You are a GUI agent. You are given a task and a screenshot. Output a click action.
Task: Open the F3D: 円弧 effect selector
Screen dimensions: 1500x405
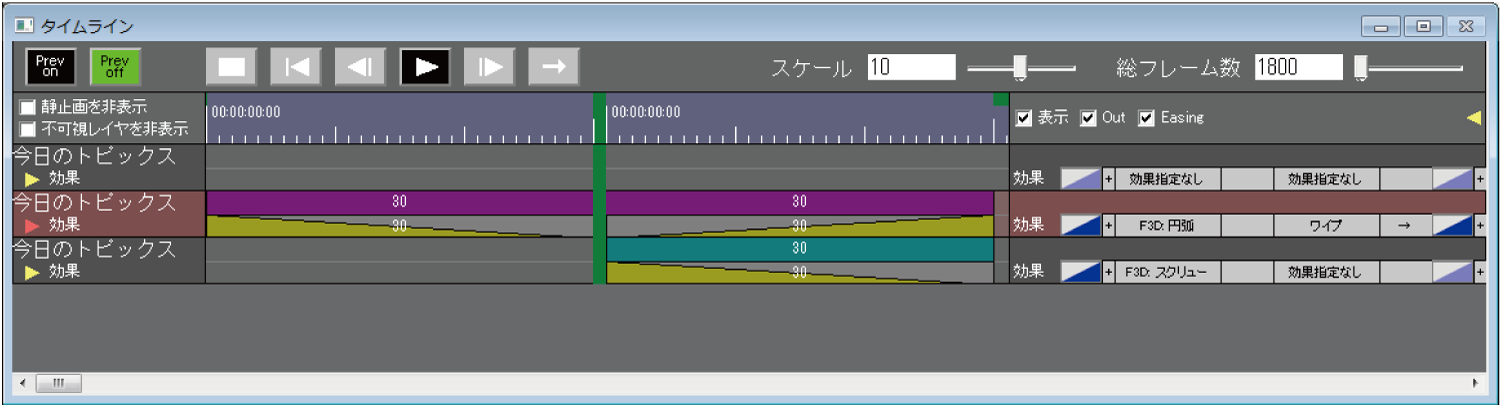click(x=1167, y=226)
